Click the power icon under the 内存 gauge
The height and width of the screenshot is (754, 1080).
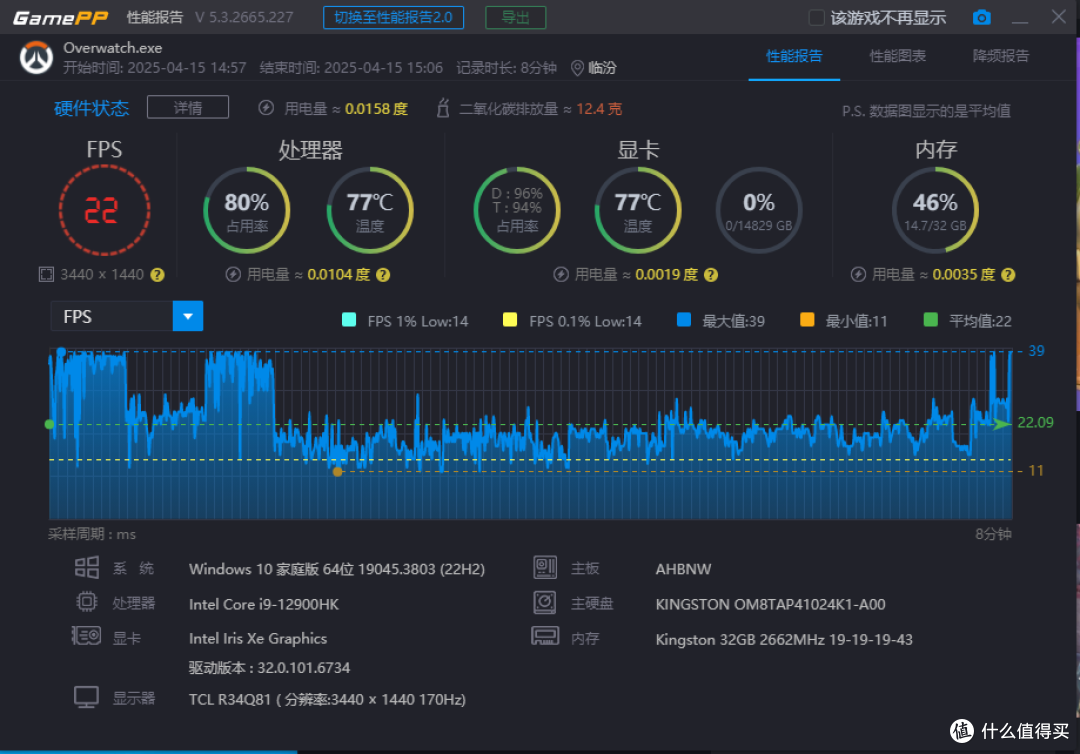(x=858, y=275)
